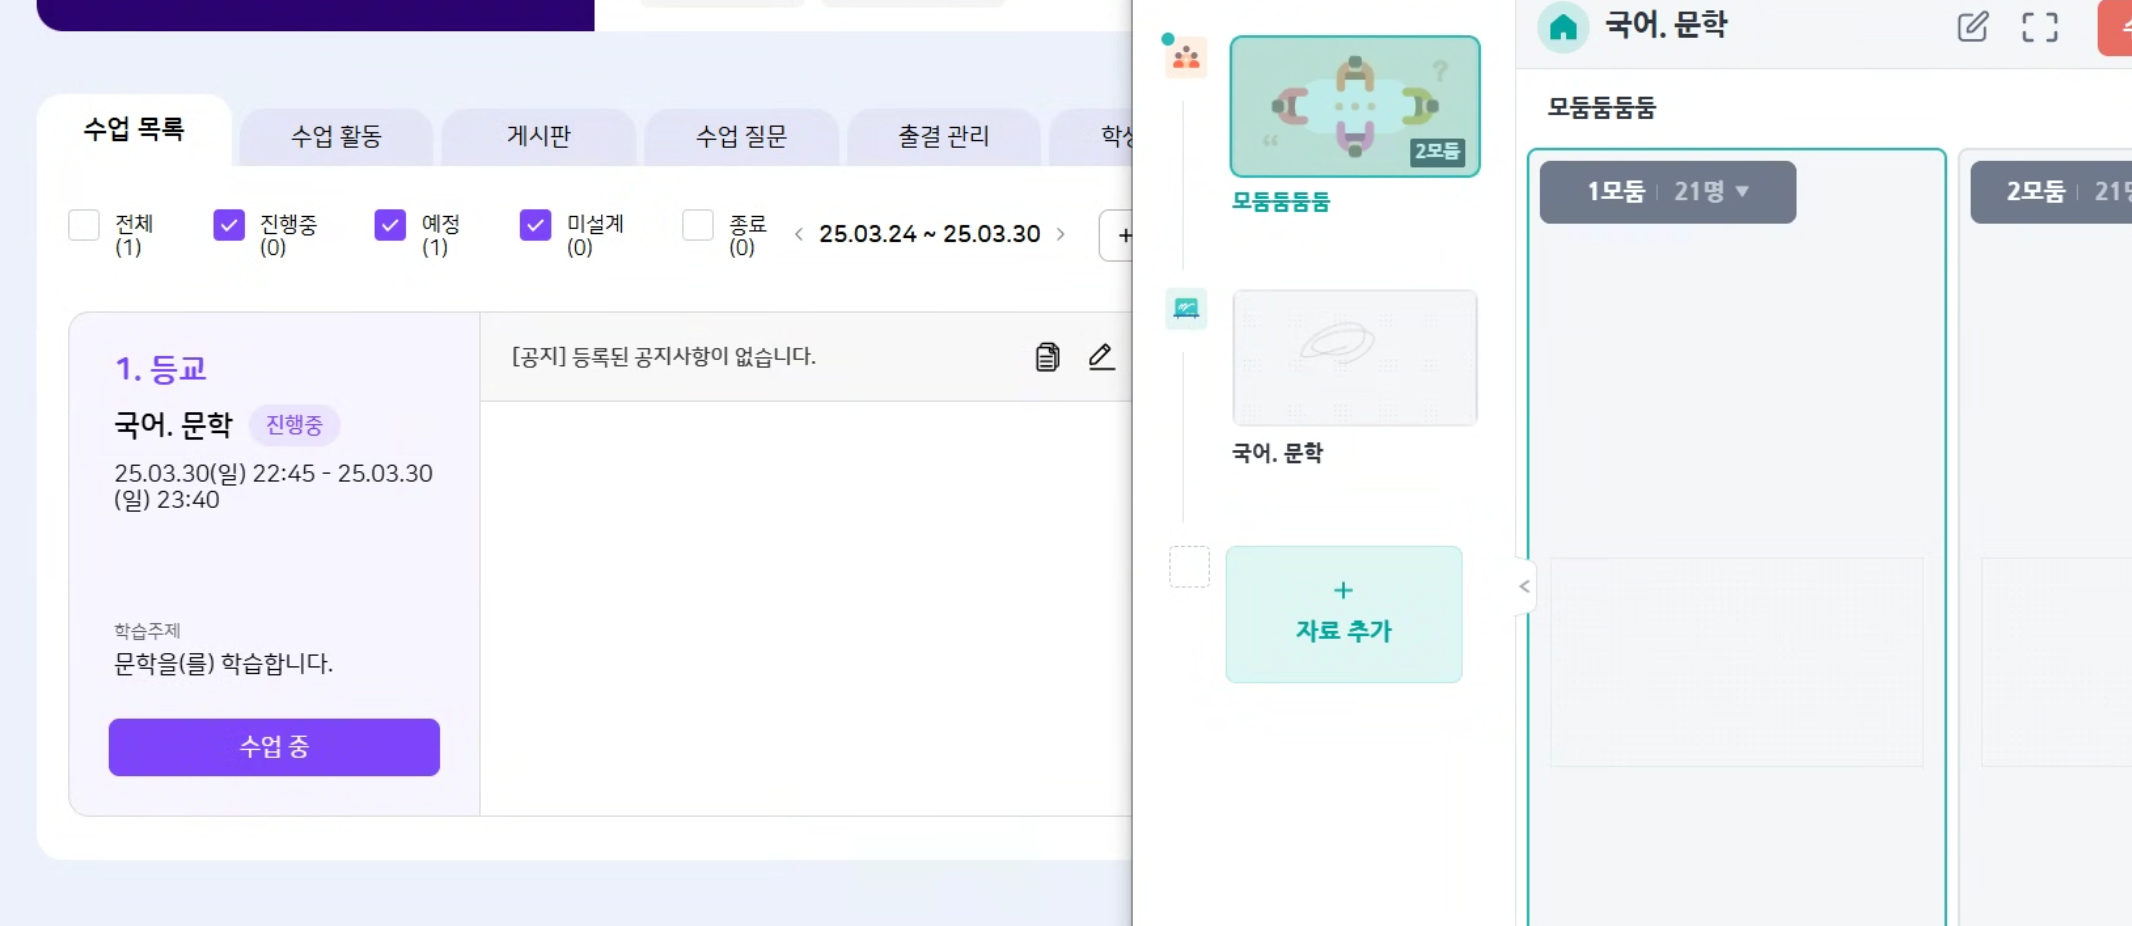
Task: Enter fullscreen with the expand icon
Action: [2039, 27]
